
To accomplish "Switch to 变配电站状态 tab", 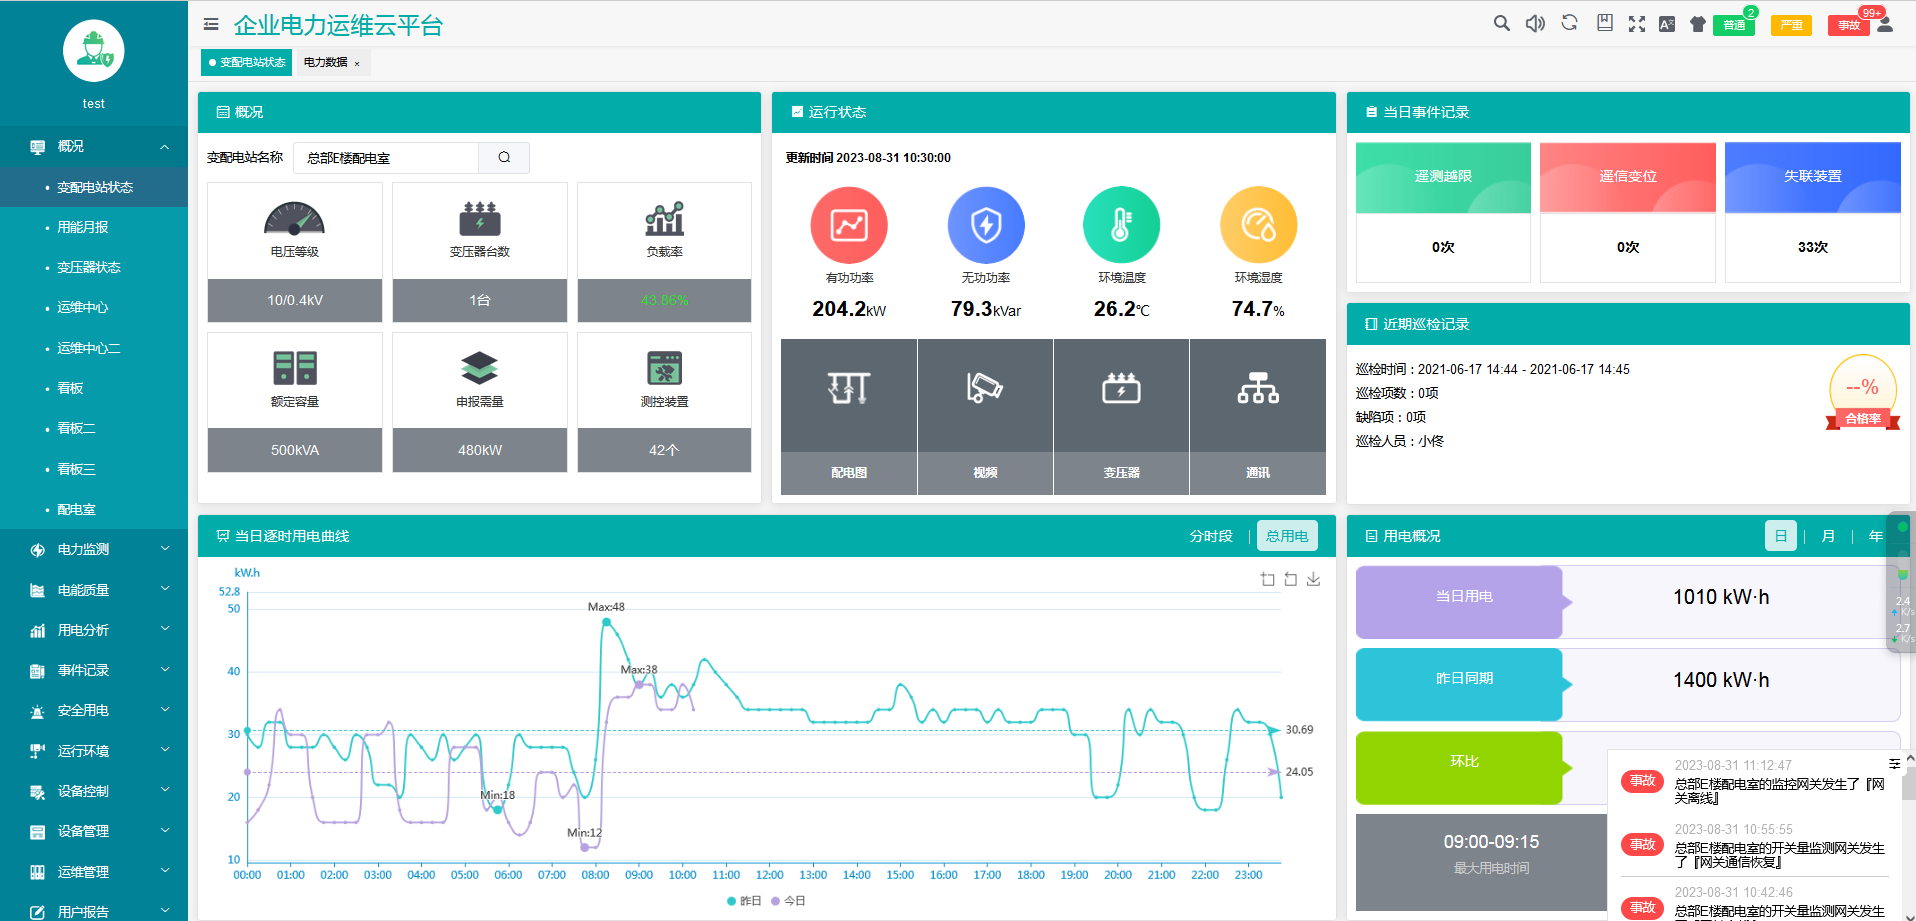I will tap(247, 62).
